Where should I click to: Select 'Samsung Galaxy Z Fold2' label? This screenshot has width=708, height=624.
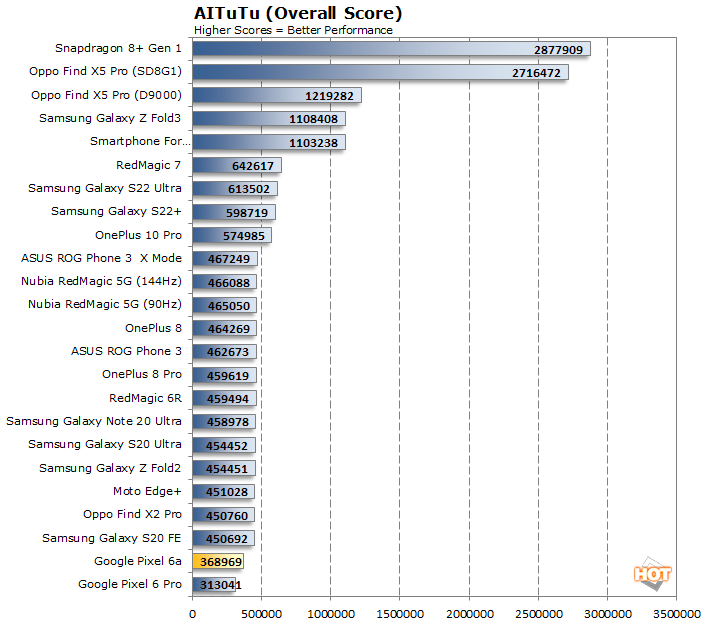pyautogui.click(x=110, y=468)
